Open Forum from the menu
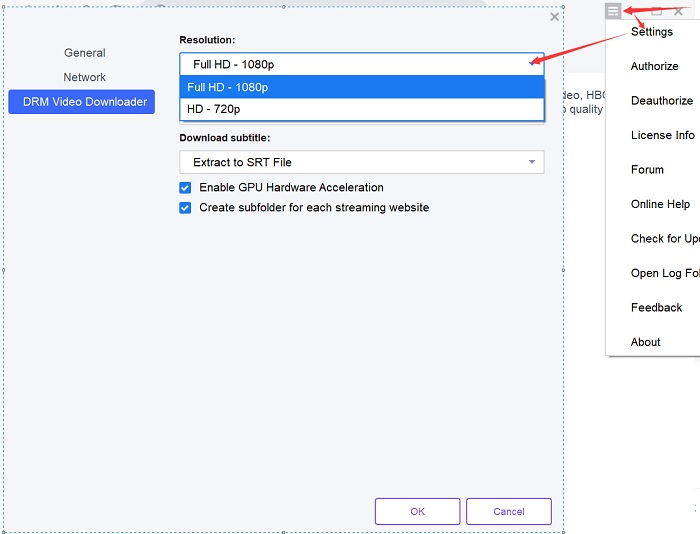 click(647, 170)
